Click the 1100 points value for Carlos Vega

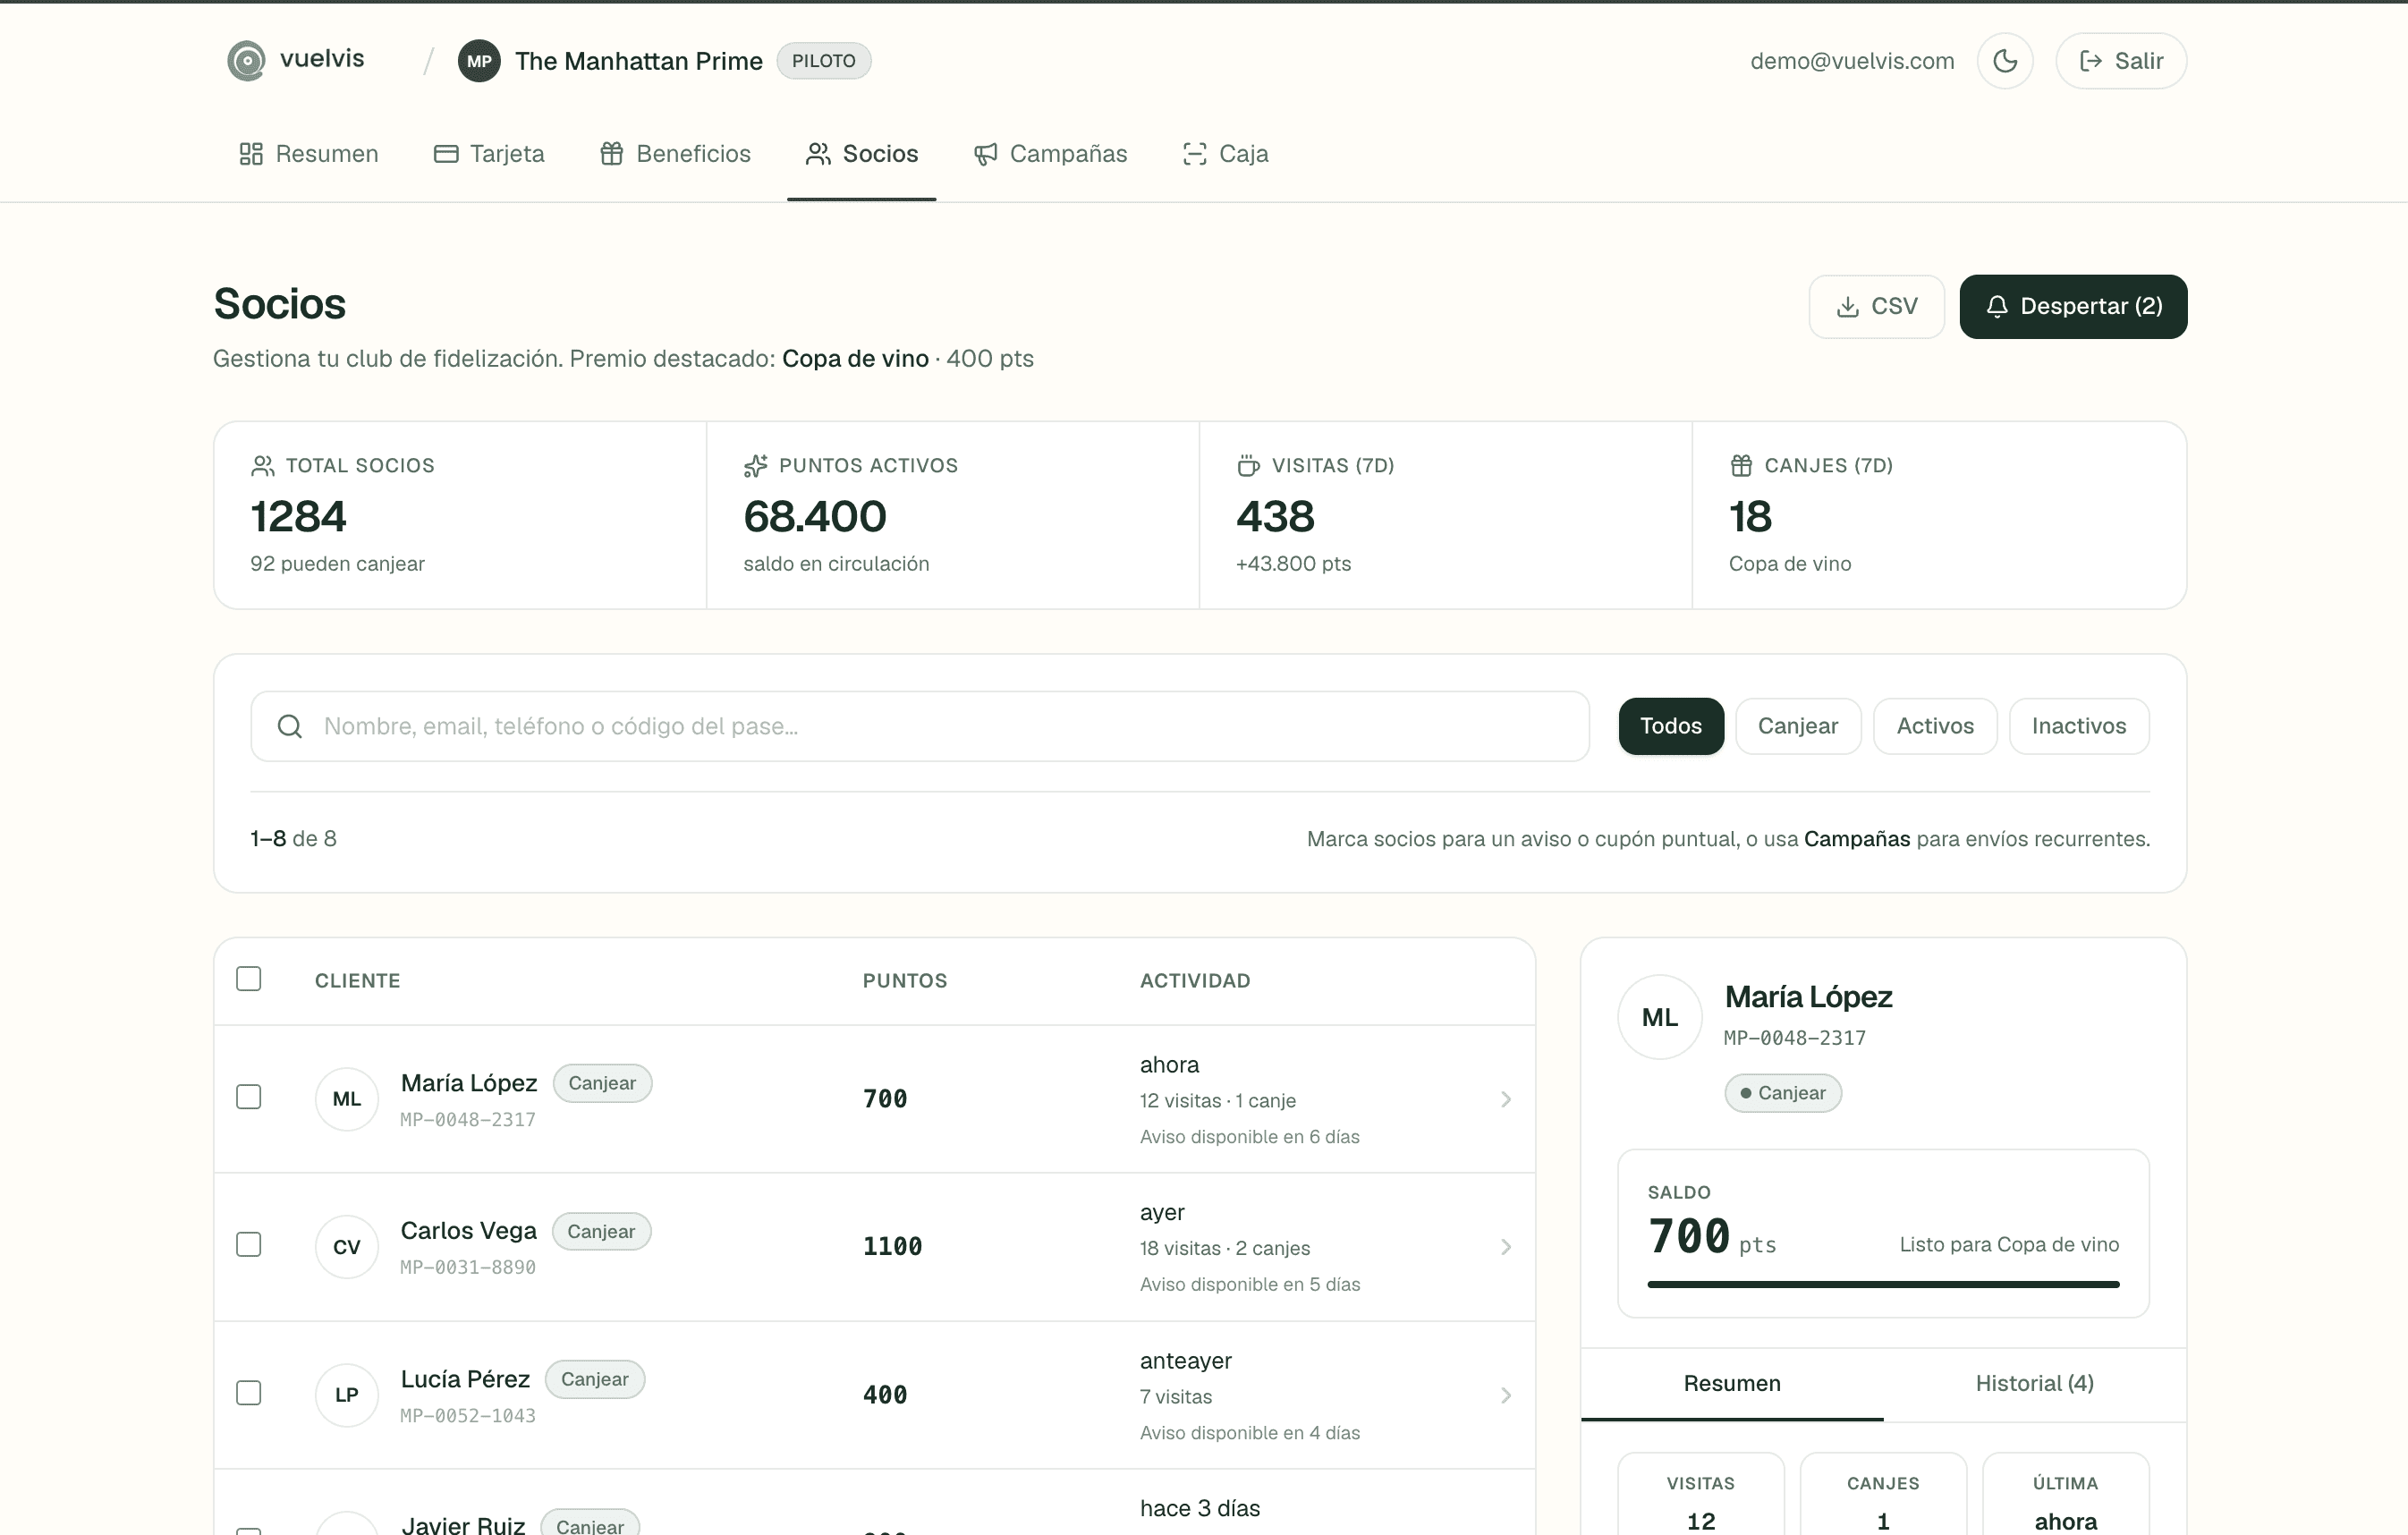(x=893, y=1247)
